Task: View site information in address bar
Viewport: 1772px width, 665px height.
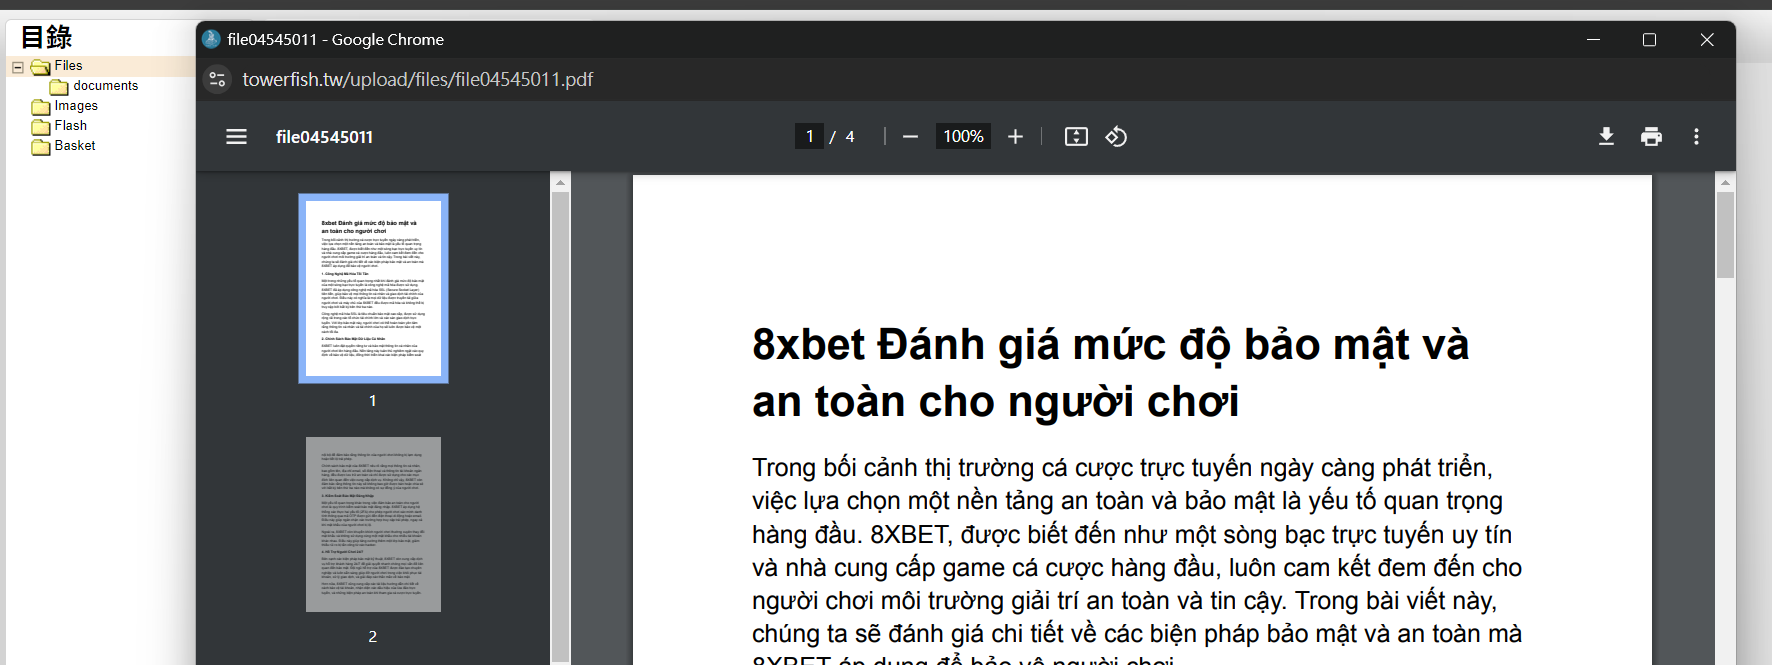Action: click(217, 79)
